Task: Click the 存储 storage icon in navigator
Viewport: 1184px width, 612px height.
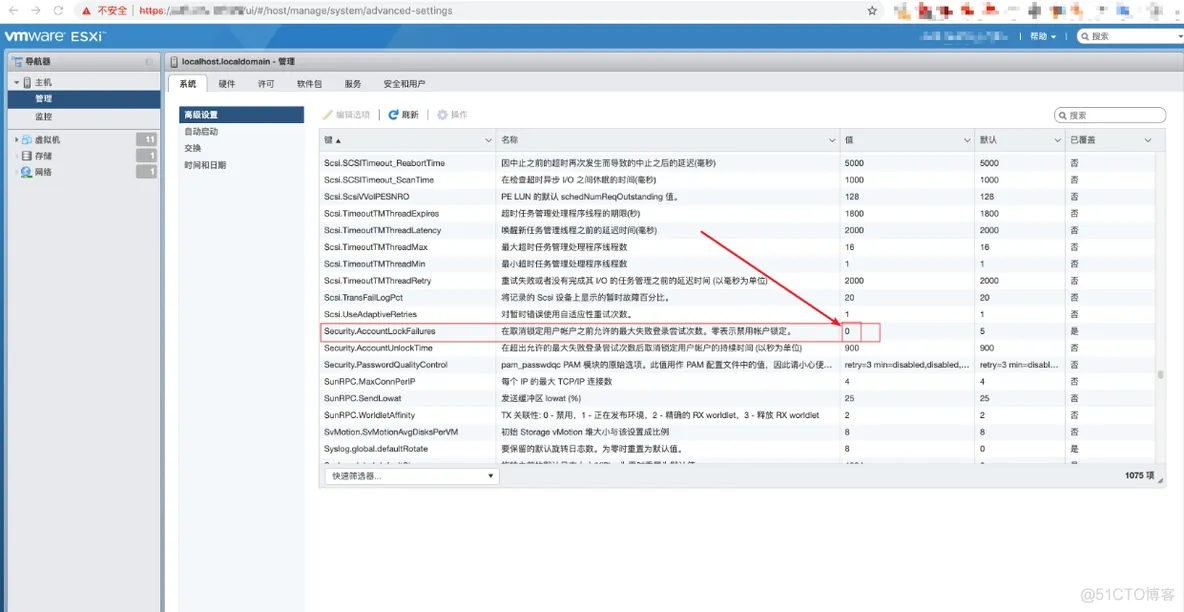Action: point(26,156)
